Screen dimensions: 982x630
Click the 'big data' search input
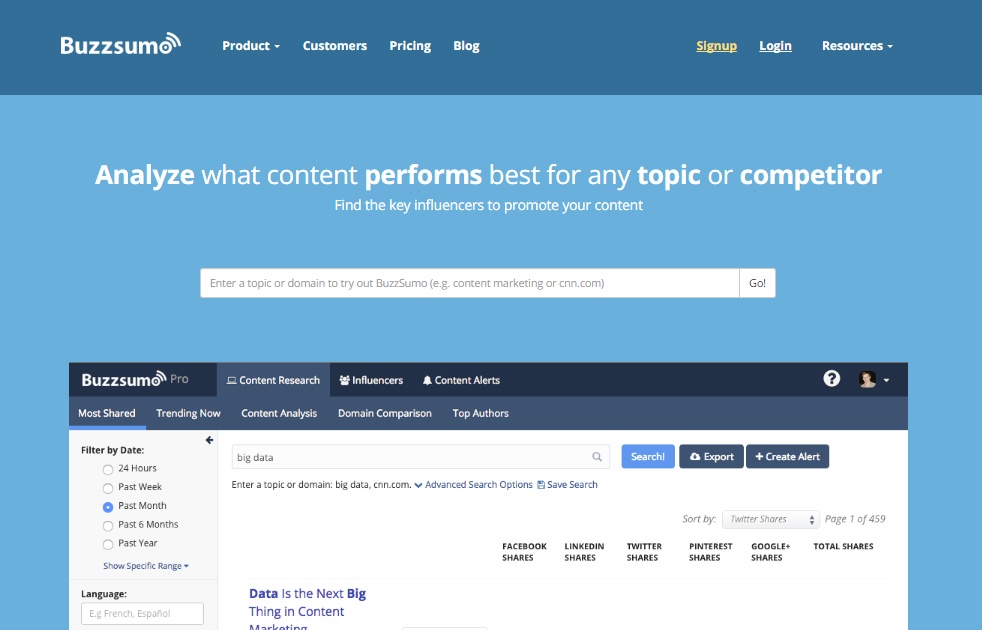point(421,457)
